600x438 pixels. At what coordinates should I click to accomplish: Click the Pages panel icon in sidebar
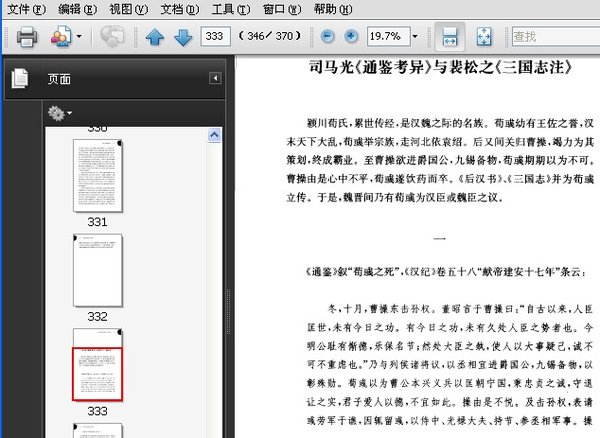(x=20, y=79)
